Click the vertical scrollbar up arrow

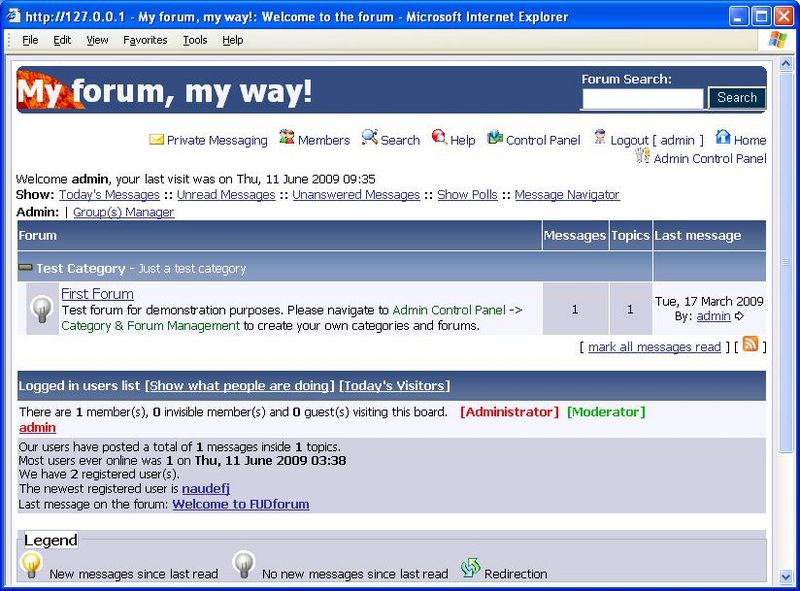coord(786,64)
